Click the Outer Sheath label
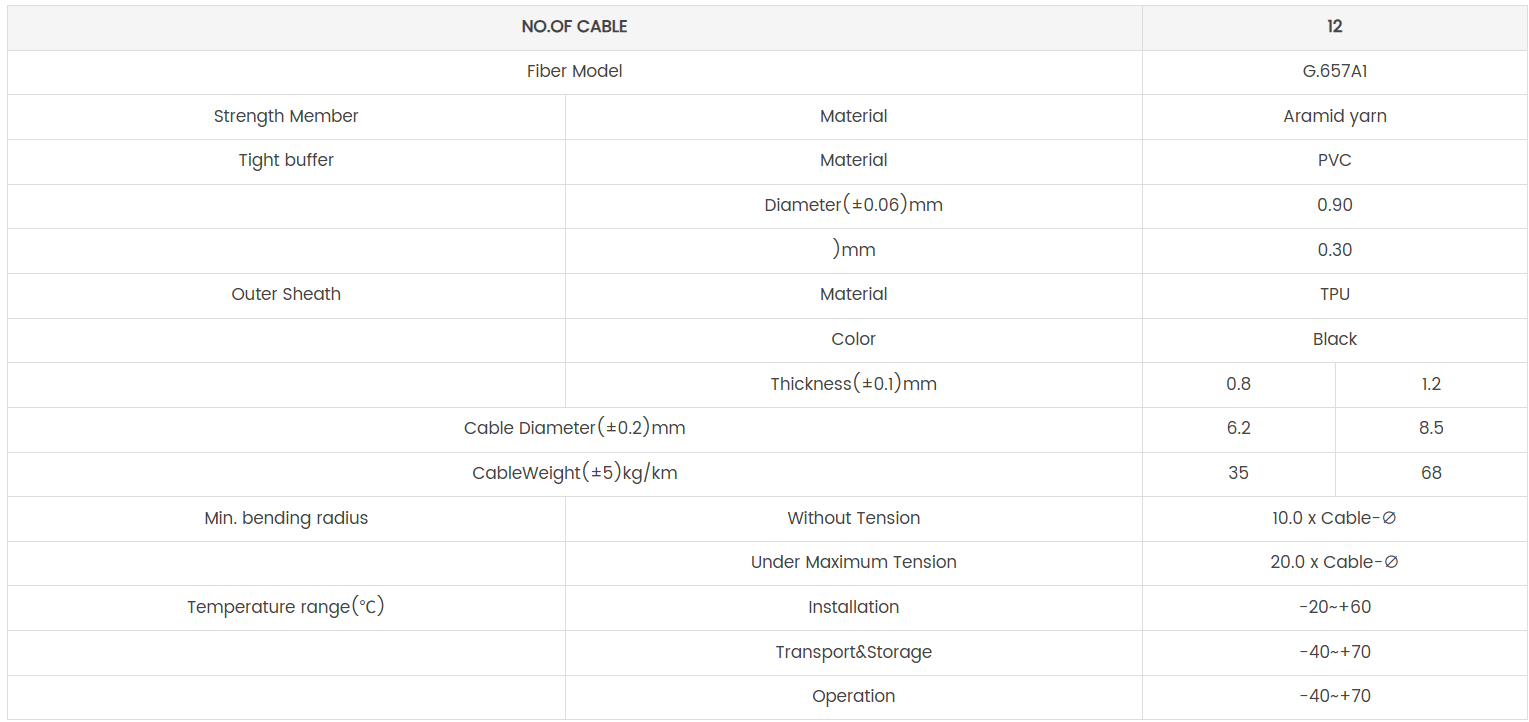1529x722 pixels. click(286, 294)
